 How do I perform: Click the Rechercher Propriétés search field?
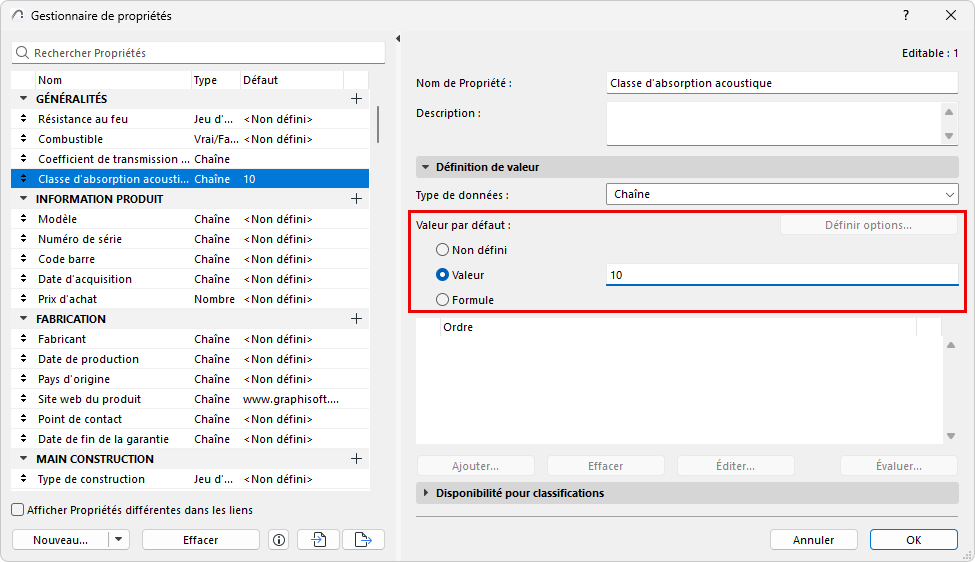tap(198, 53)
